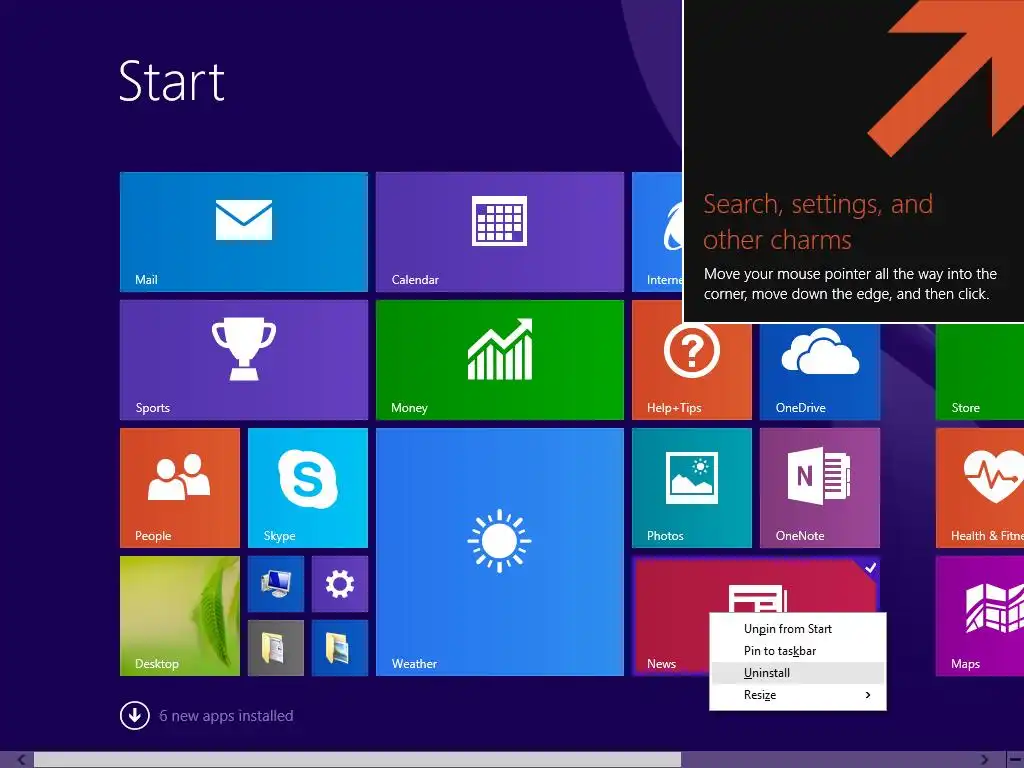Viewport: 1024px width, 768px height.
Task: Open the File Explorer folder tile on blue
Action: coord(340,648)
